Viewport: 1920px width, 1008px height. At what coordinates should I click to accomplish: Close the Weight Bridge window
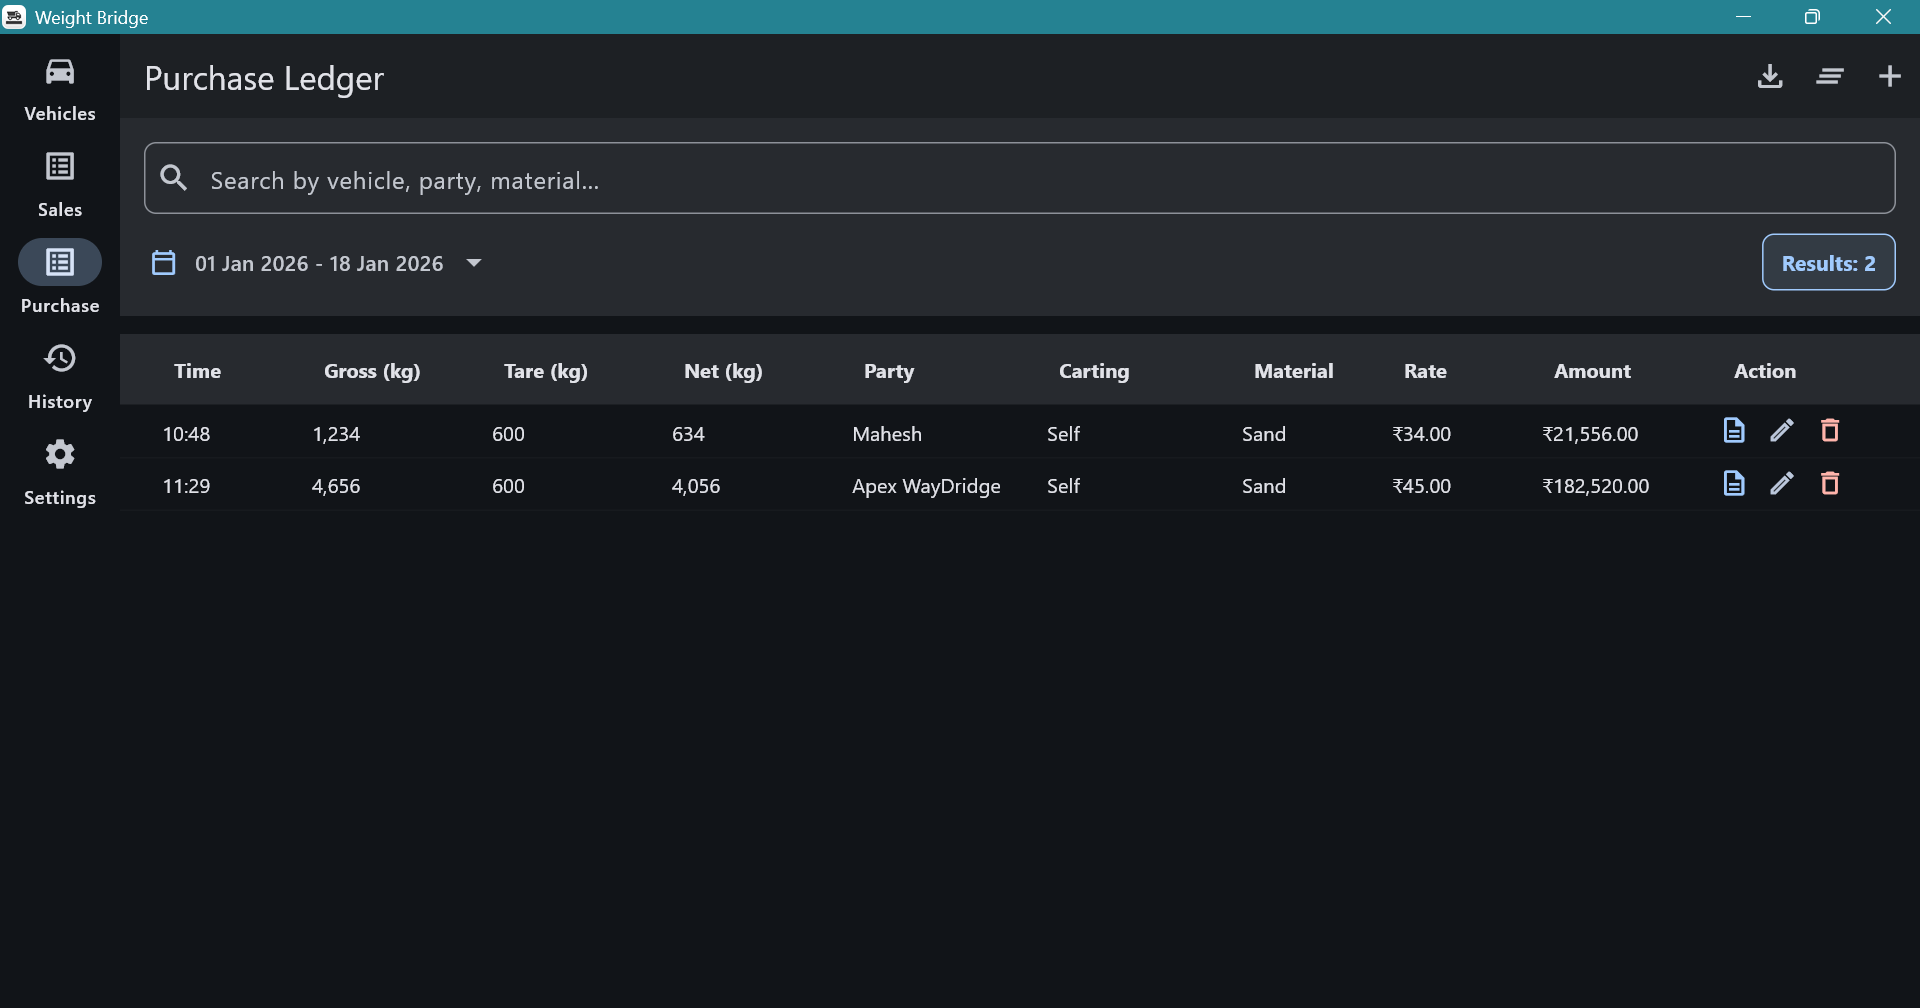tap(1883, 17)
